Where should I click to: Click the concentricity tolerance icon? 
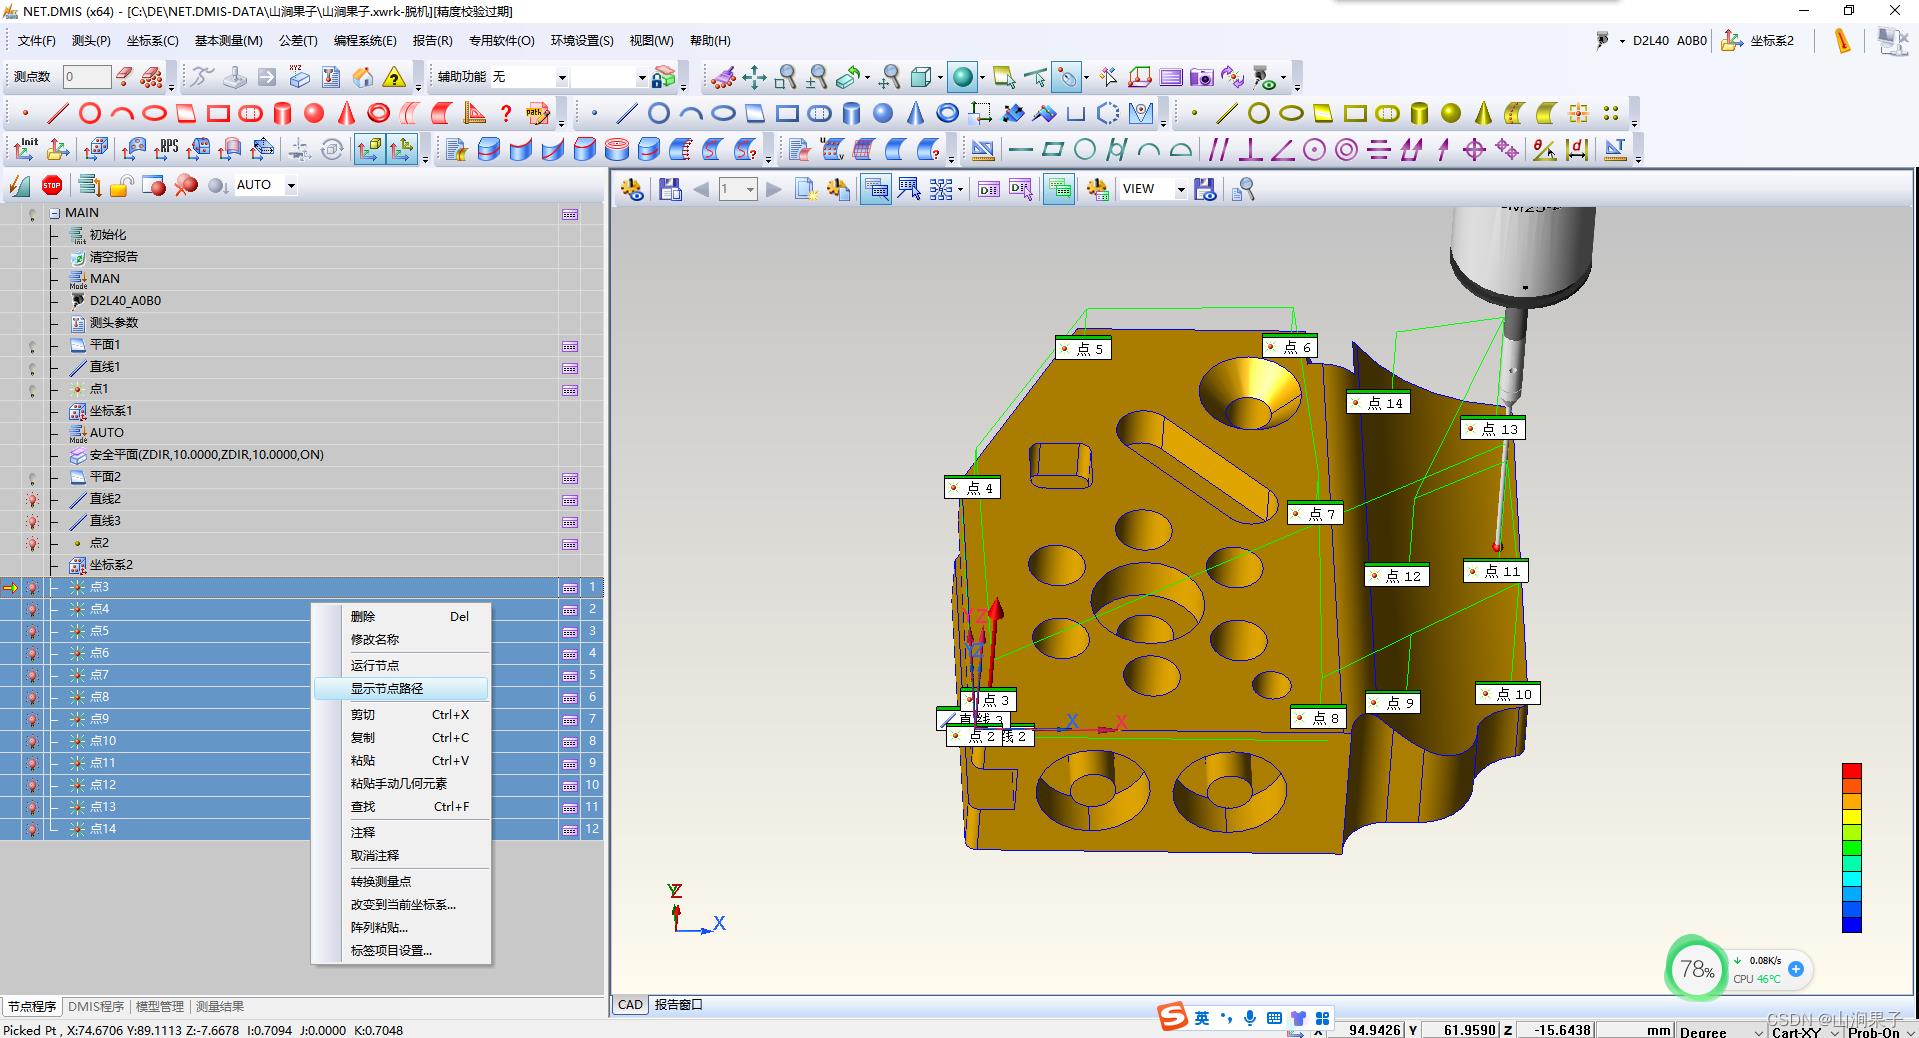click(x=1346, y=150)
